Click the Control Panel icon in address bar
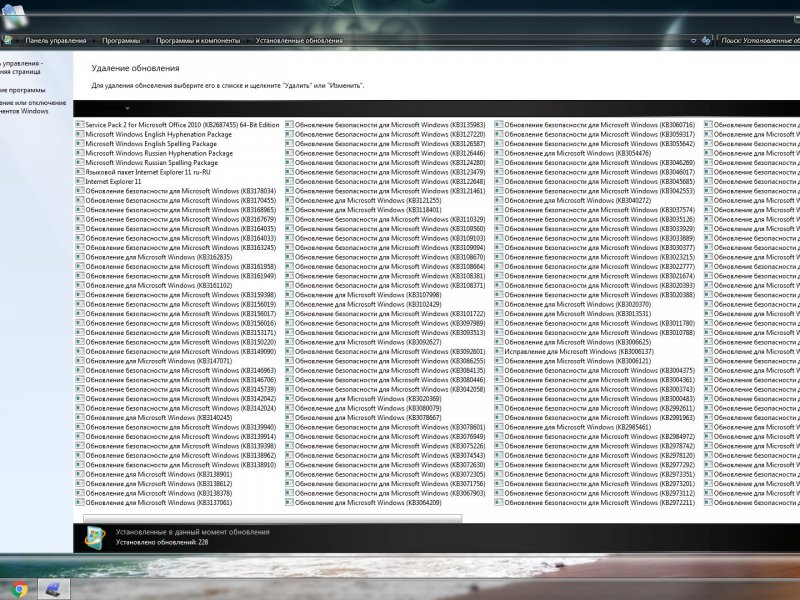The width and height of the screenshot is (800, 600). pos(7,40)
